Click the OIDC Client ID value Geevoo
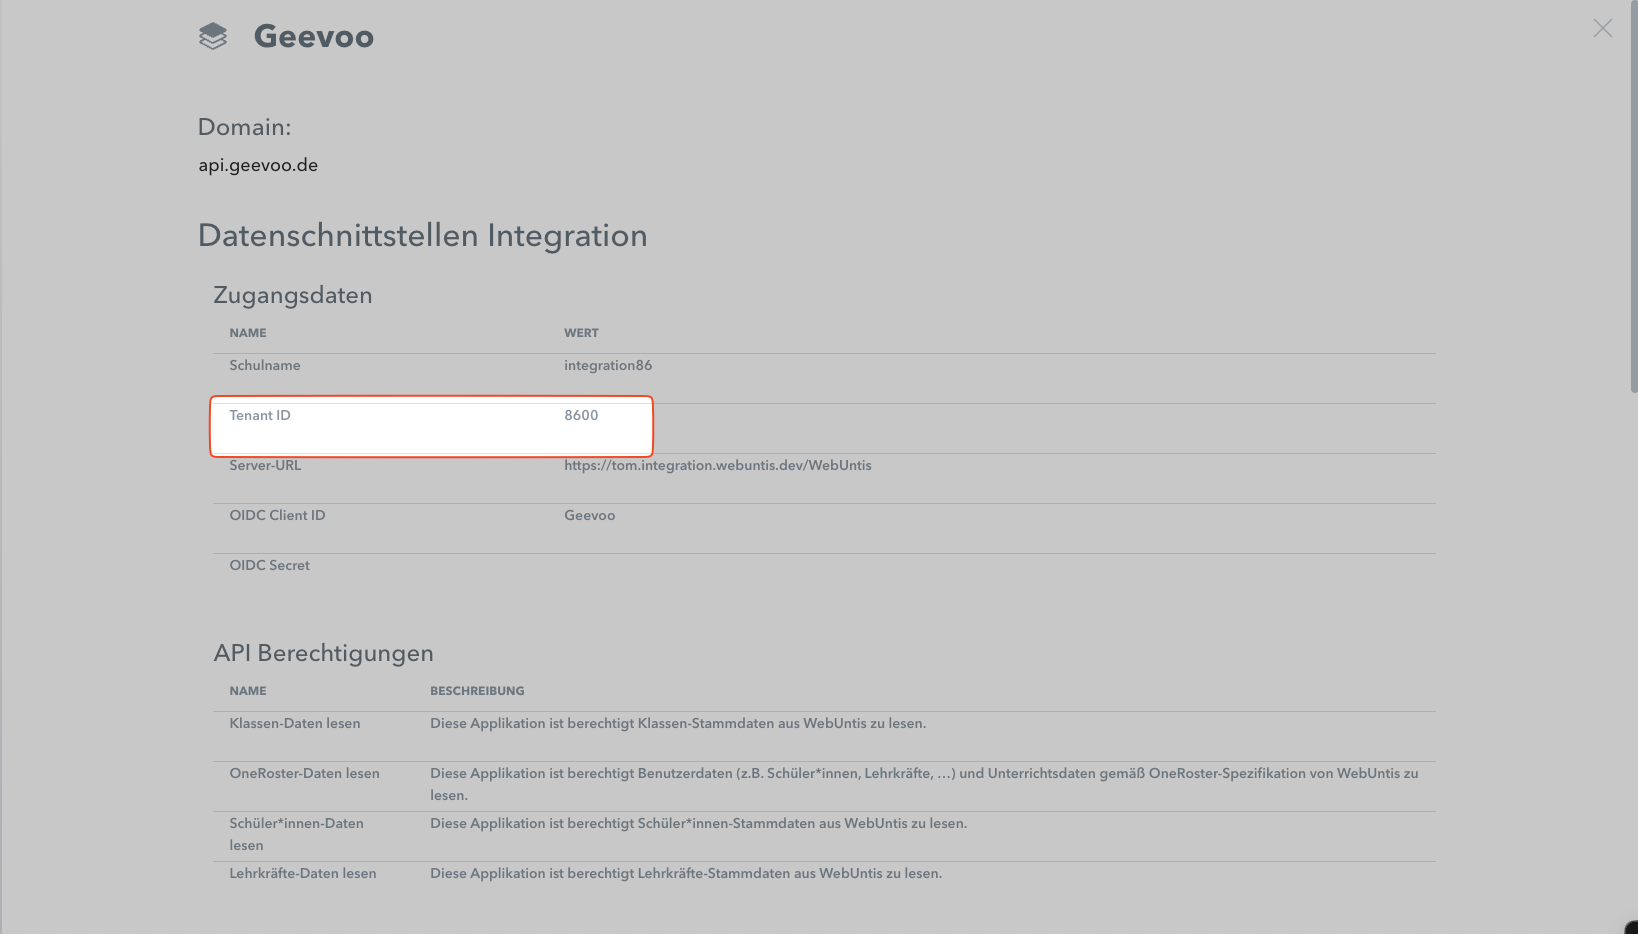 click(x=590, y=515)
